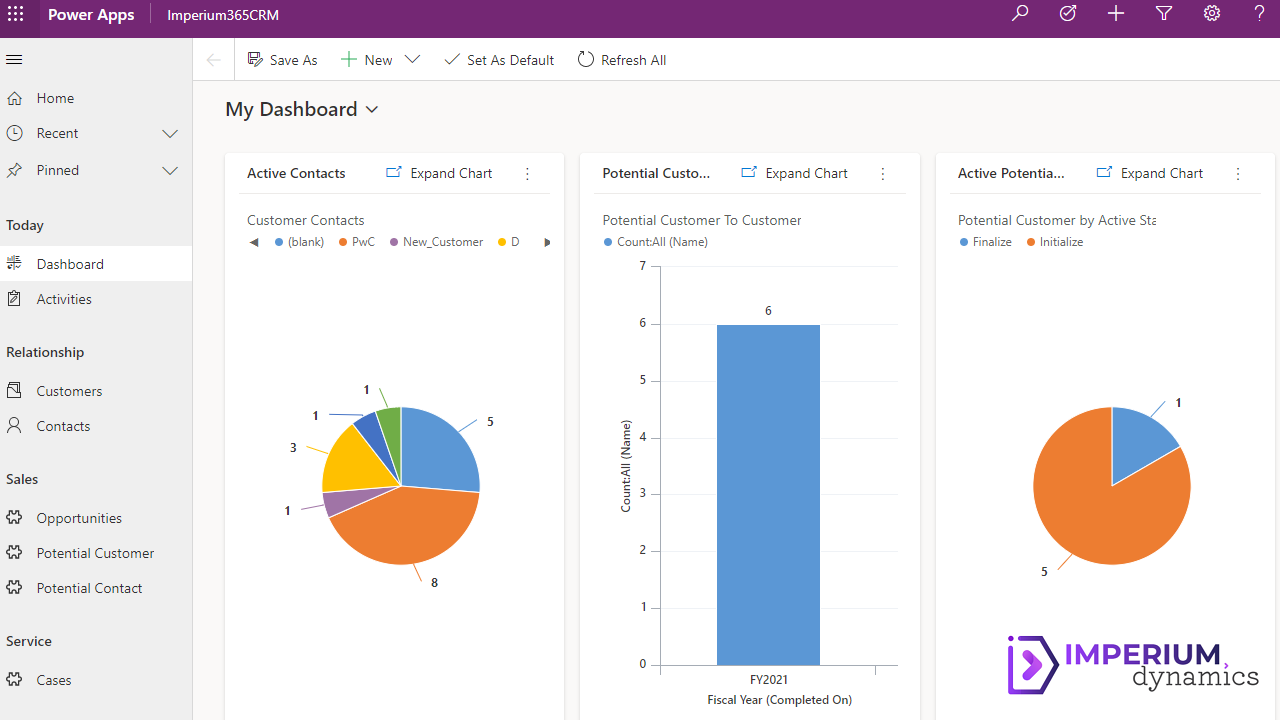1280x720 pixels.
Task: Open Customers under Relationship
Action: pyautogui.click(x=70, y=391)
